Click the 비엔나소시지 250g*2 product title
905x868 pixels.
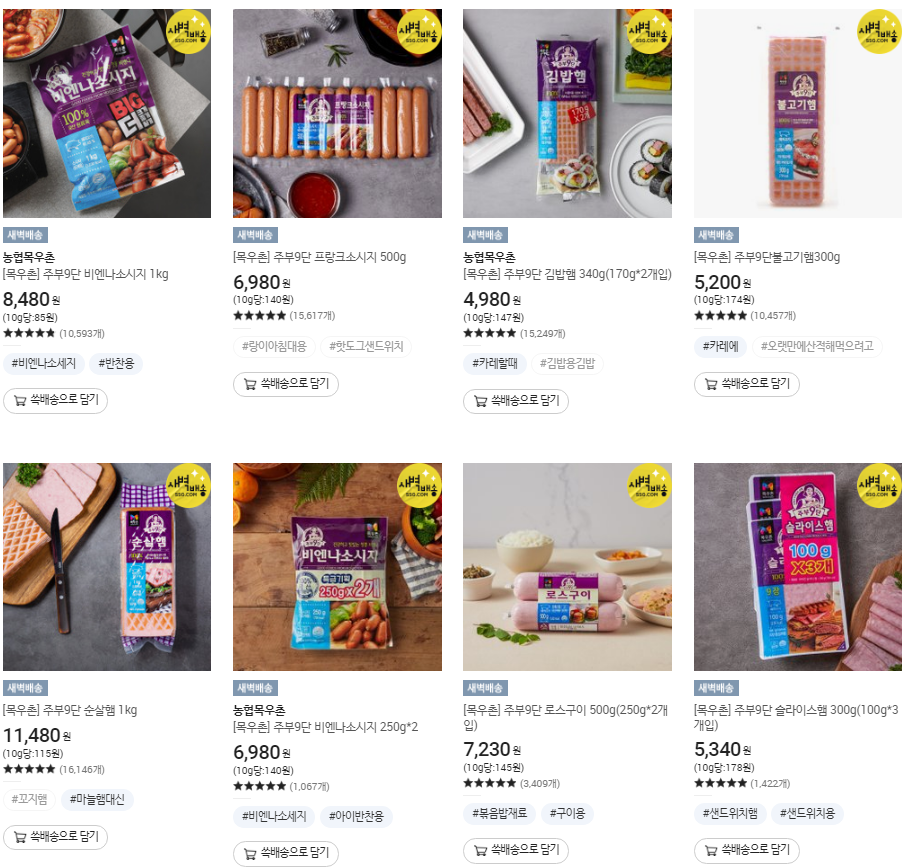pyautogui.click(x=326, y=727)
